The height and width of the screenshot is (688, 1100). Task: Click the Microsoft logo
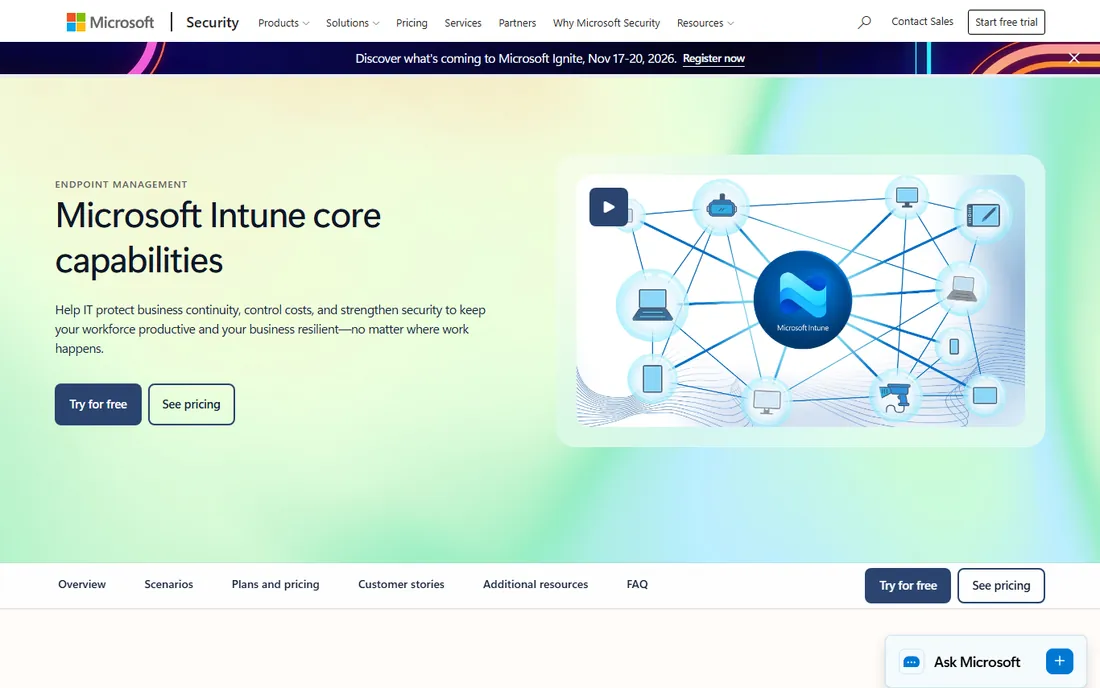[x=110, y=22]
